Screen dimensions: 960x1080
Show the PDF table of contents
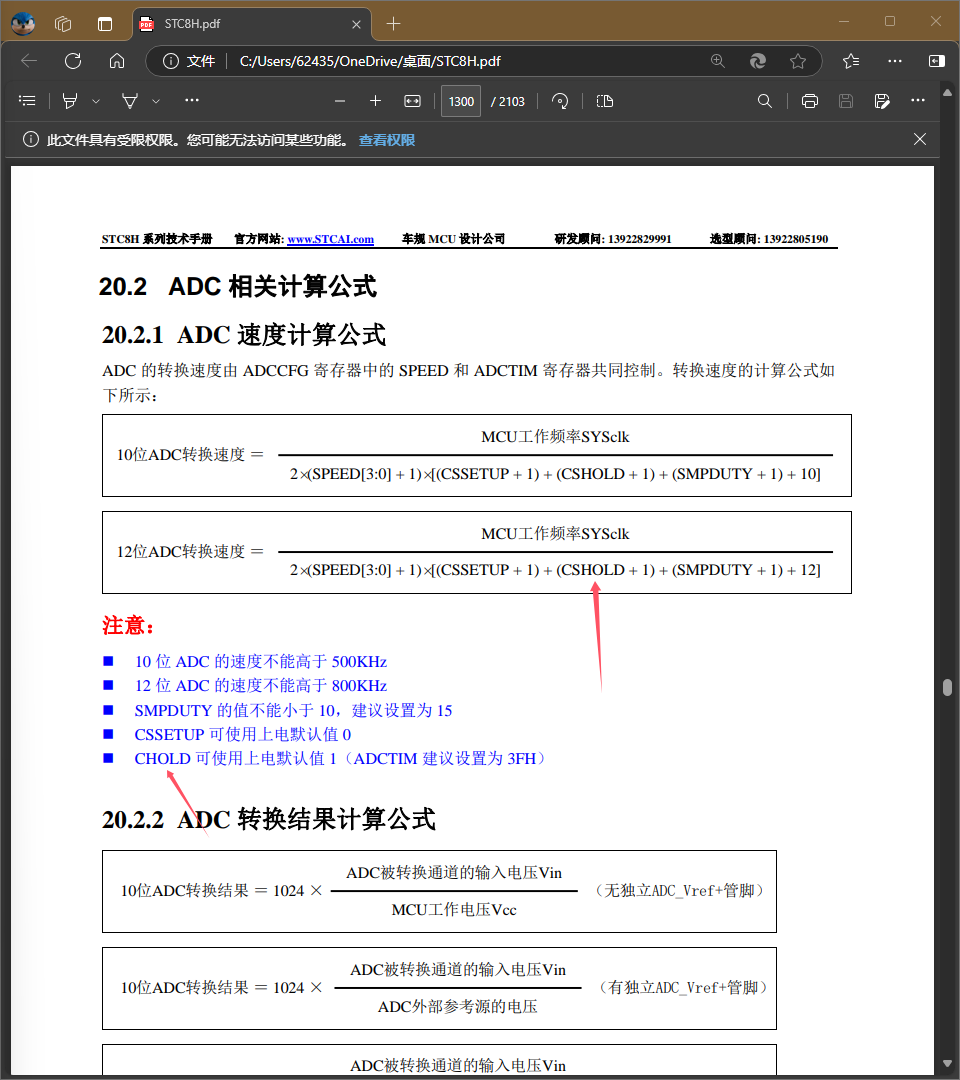pyautogui.click(x=28, y=101)
